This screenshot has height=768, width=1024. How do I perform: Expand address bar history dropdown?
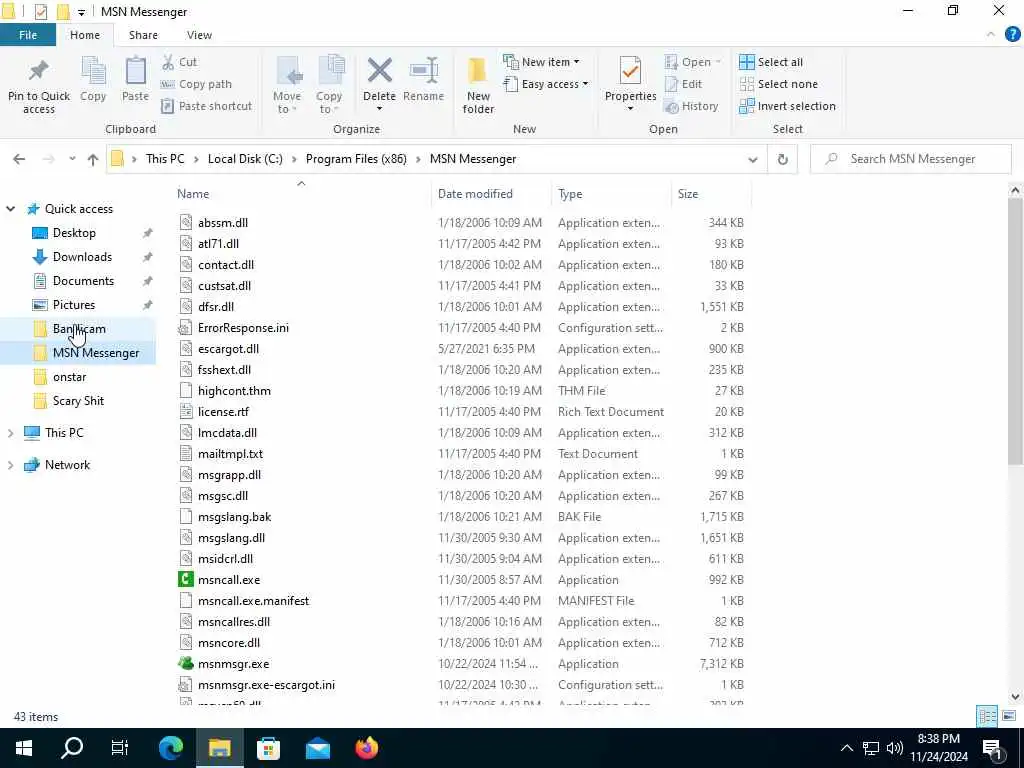click(x=752, y=159)
